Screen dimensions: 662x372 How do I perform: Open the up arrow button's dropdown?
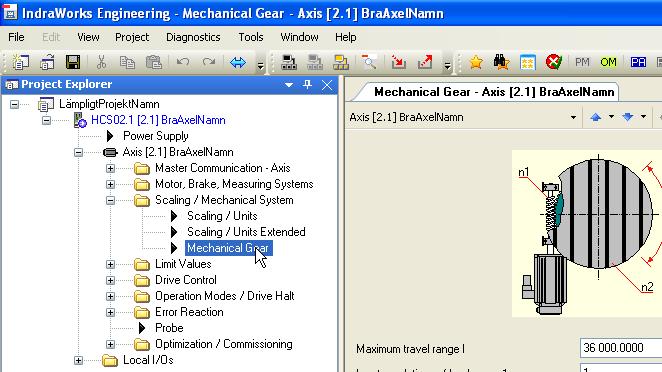point(611,117)
